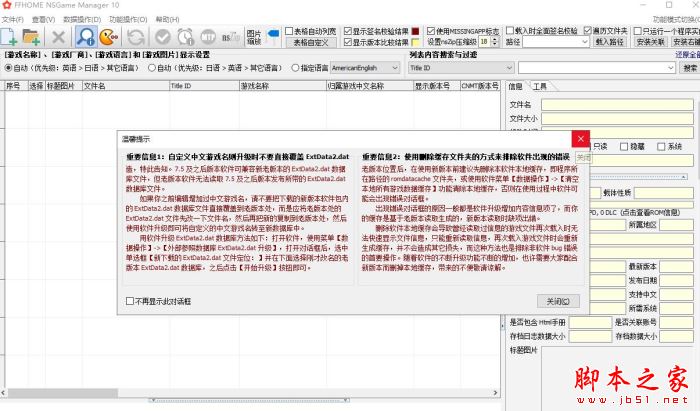Click the blue tag image-edit icon
The height and width of the screenshot is (411, 700).
(273, 36)
